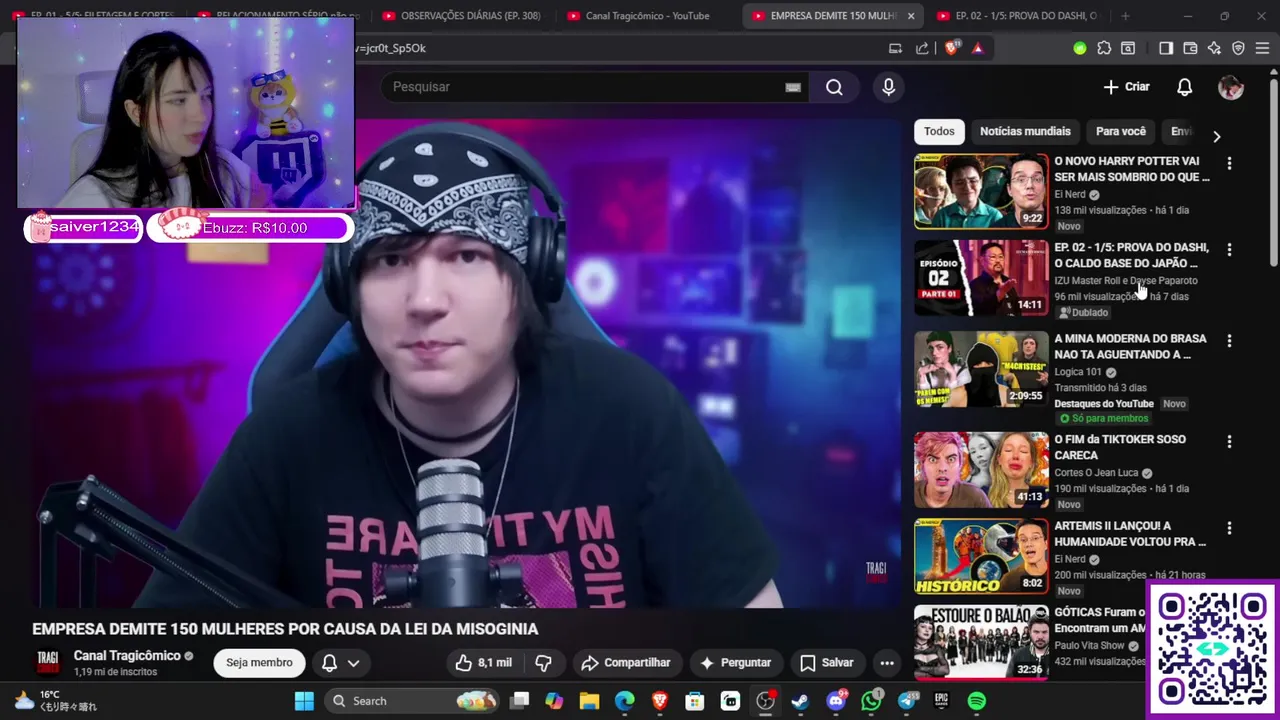Viewport: 1280px width, 720px height.
Task: Switch to the EP. 02 - 1/5: PROVA DO DASHI tab
Action: coord(1018,16)
